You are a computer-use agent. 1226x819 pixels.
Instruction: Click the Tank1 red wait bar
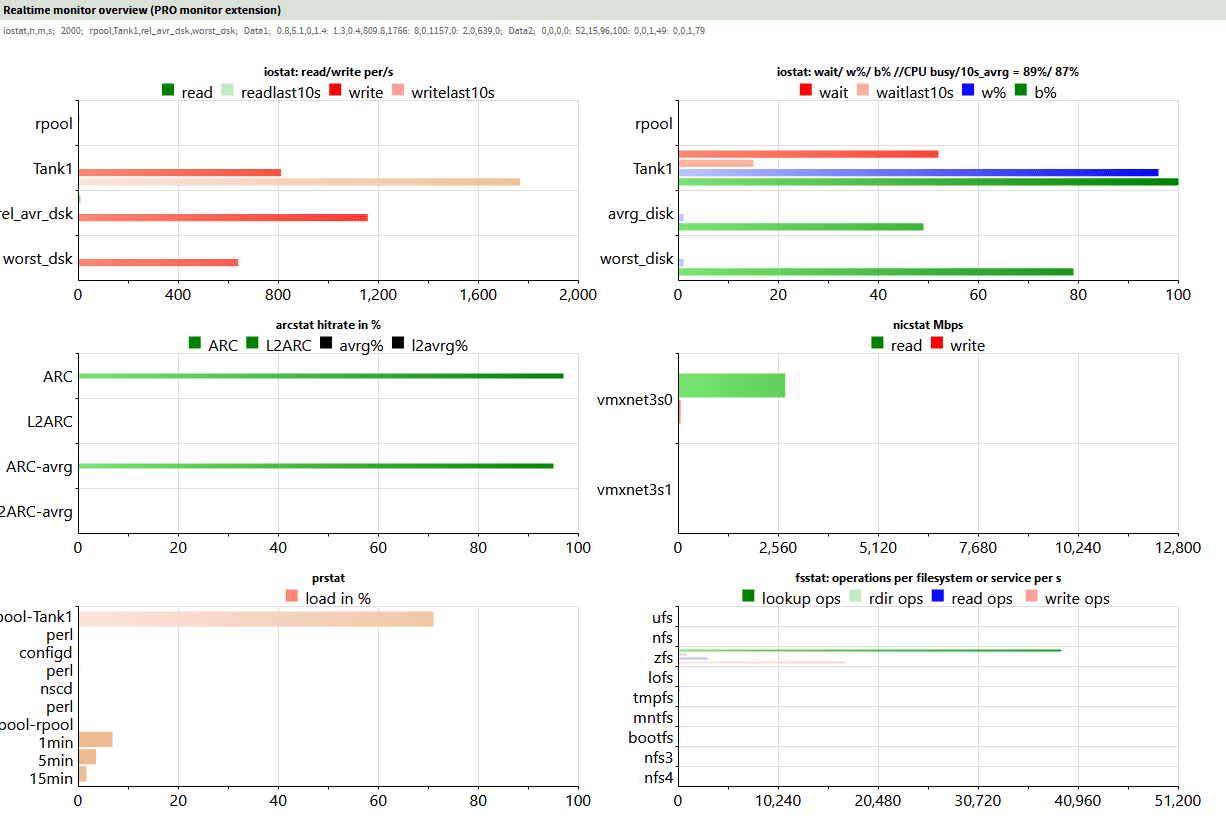pos(808,153)
